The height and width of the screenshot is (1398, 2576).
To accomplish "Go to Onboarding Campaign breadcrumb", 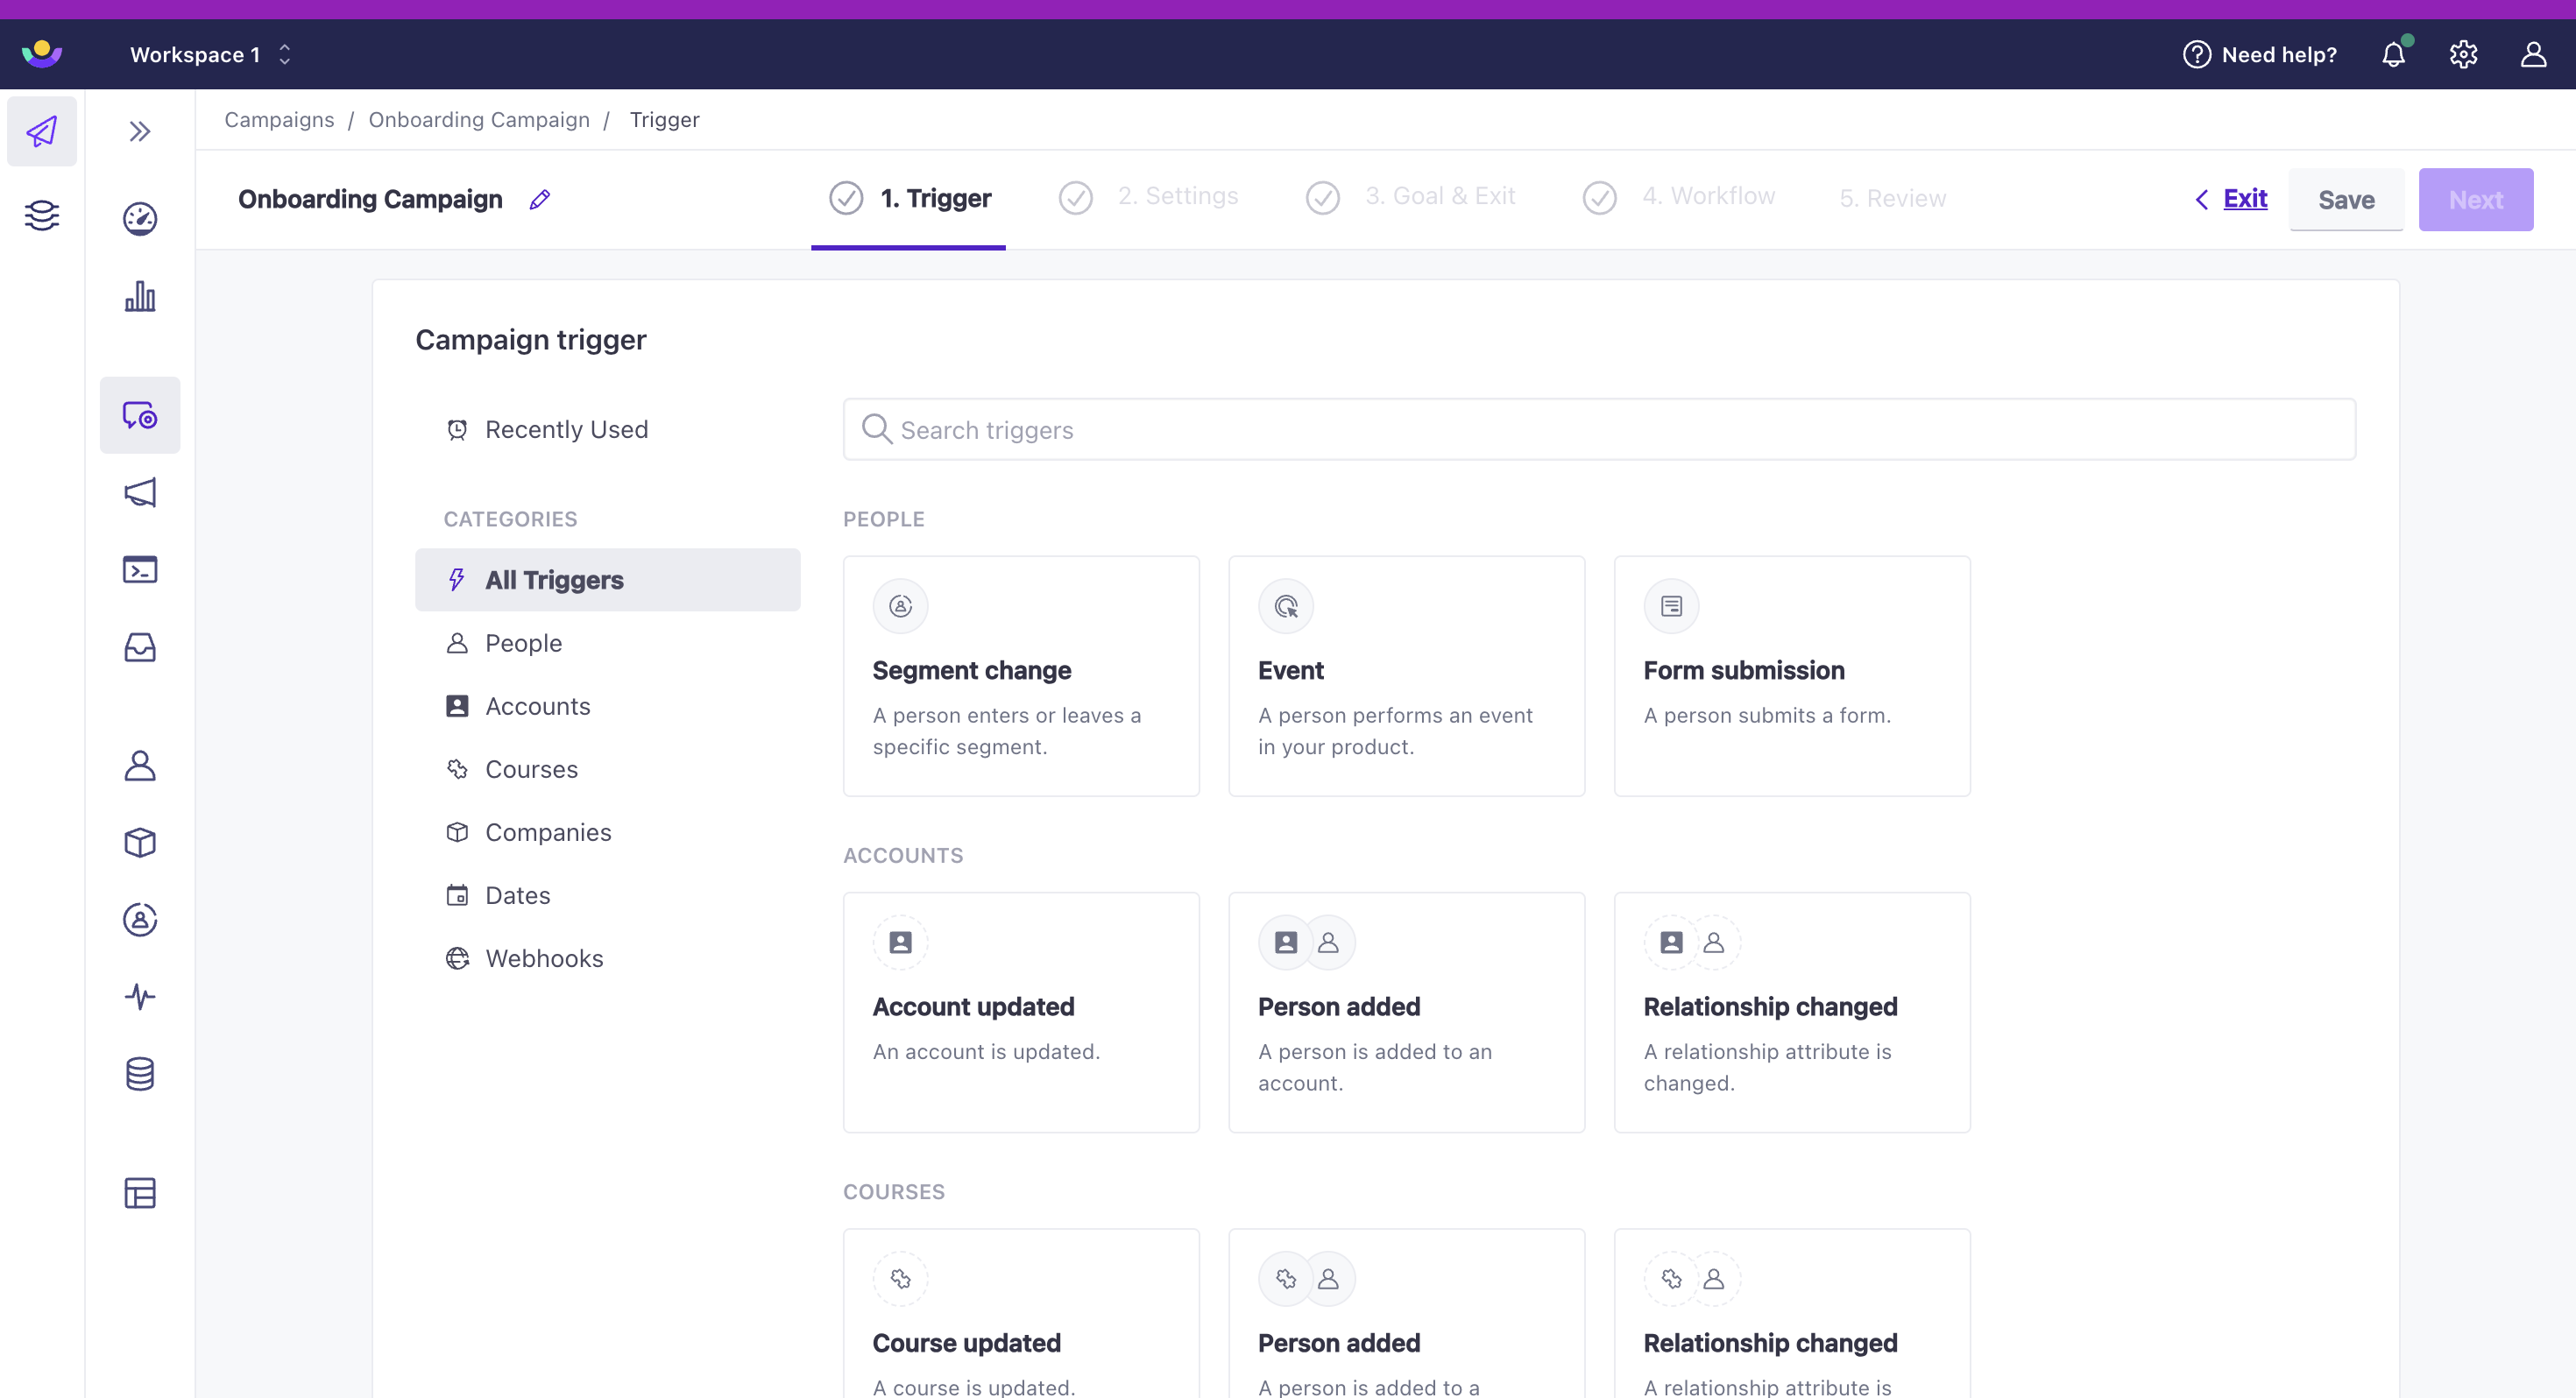I will pos(479,120).
